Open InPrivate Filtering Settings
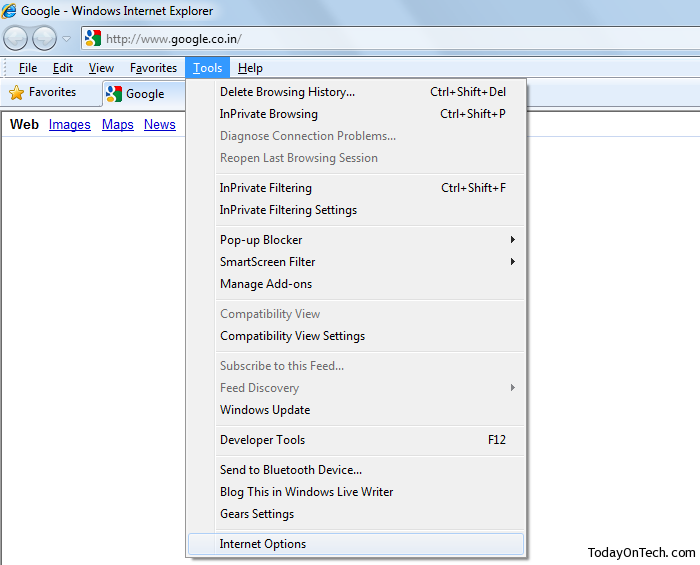 (x=356, y=210)
